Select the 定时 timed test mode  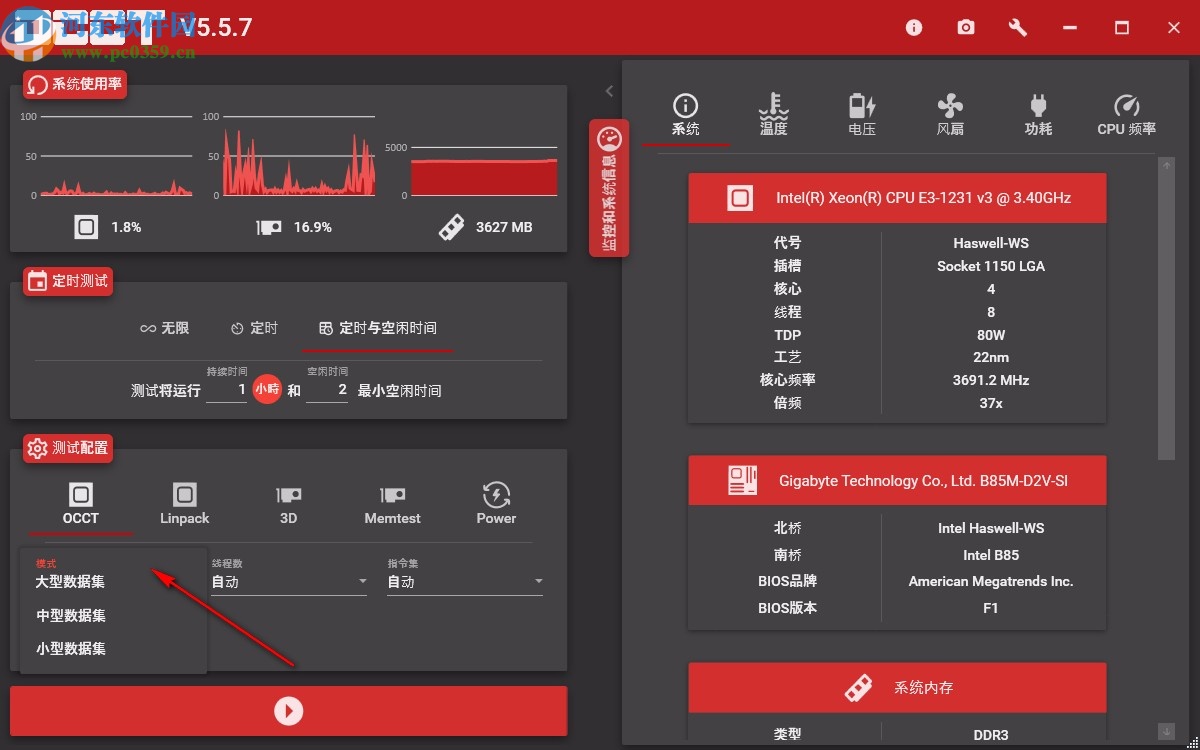[x=253, y=327]
